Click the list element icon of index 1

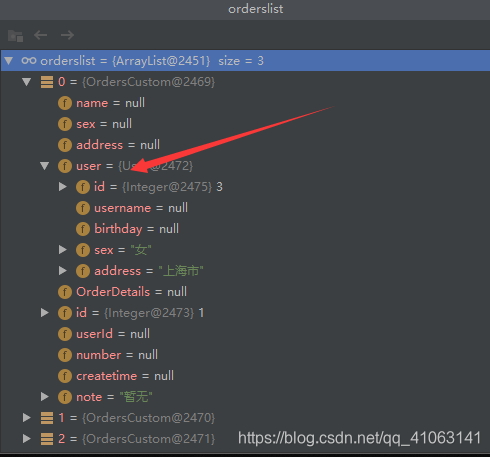pyautogui.click(x=47, y=418)
